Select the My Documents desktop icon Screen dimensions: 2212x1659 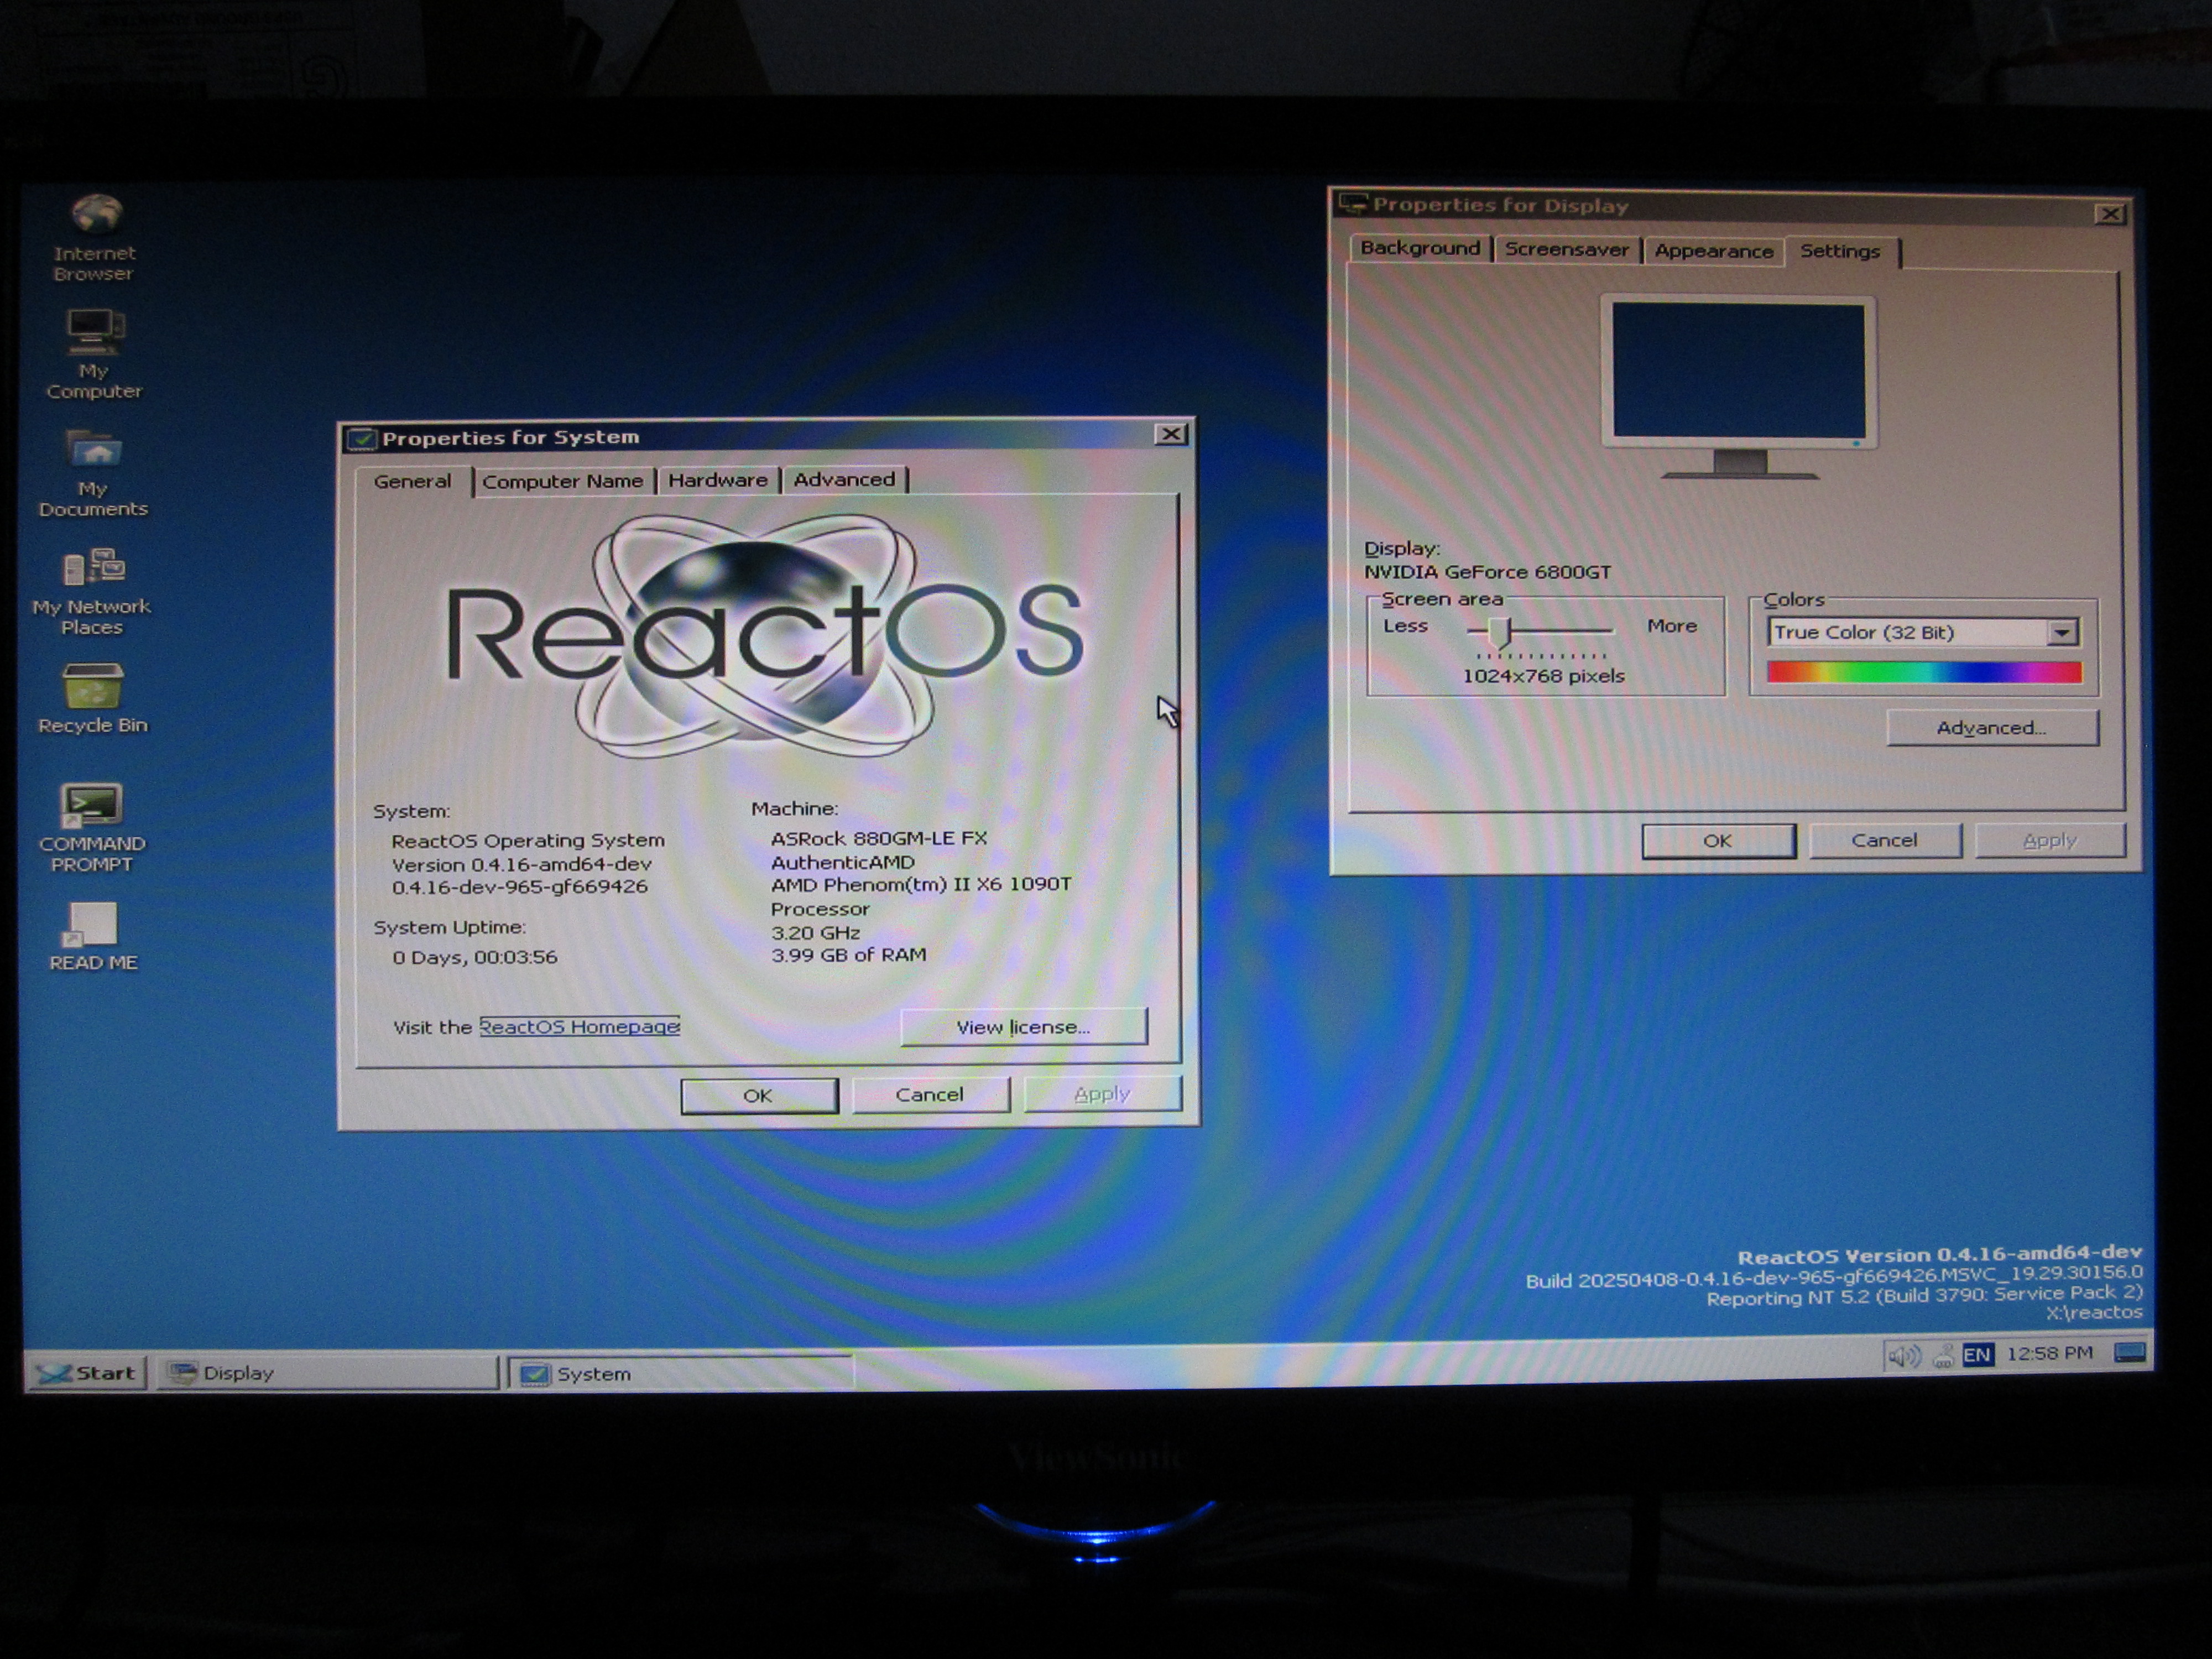coord(93,473)
